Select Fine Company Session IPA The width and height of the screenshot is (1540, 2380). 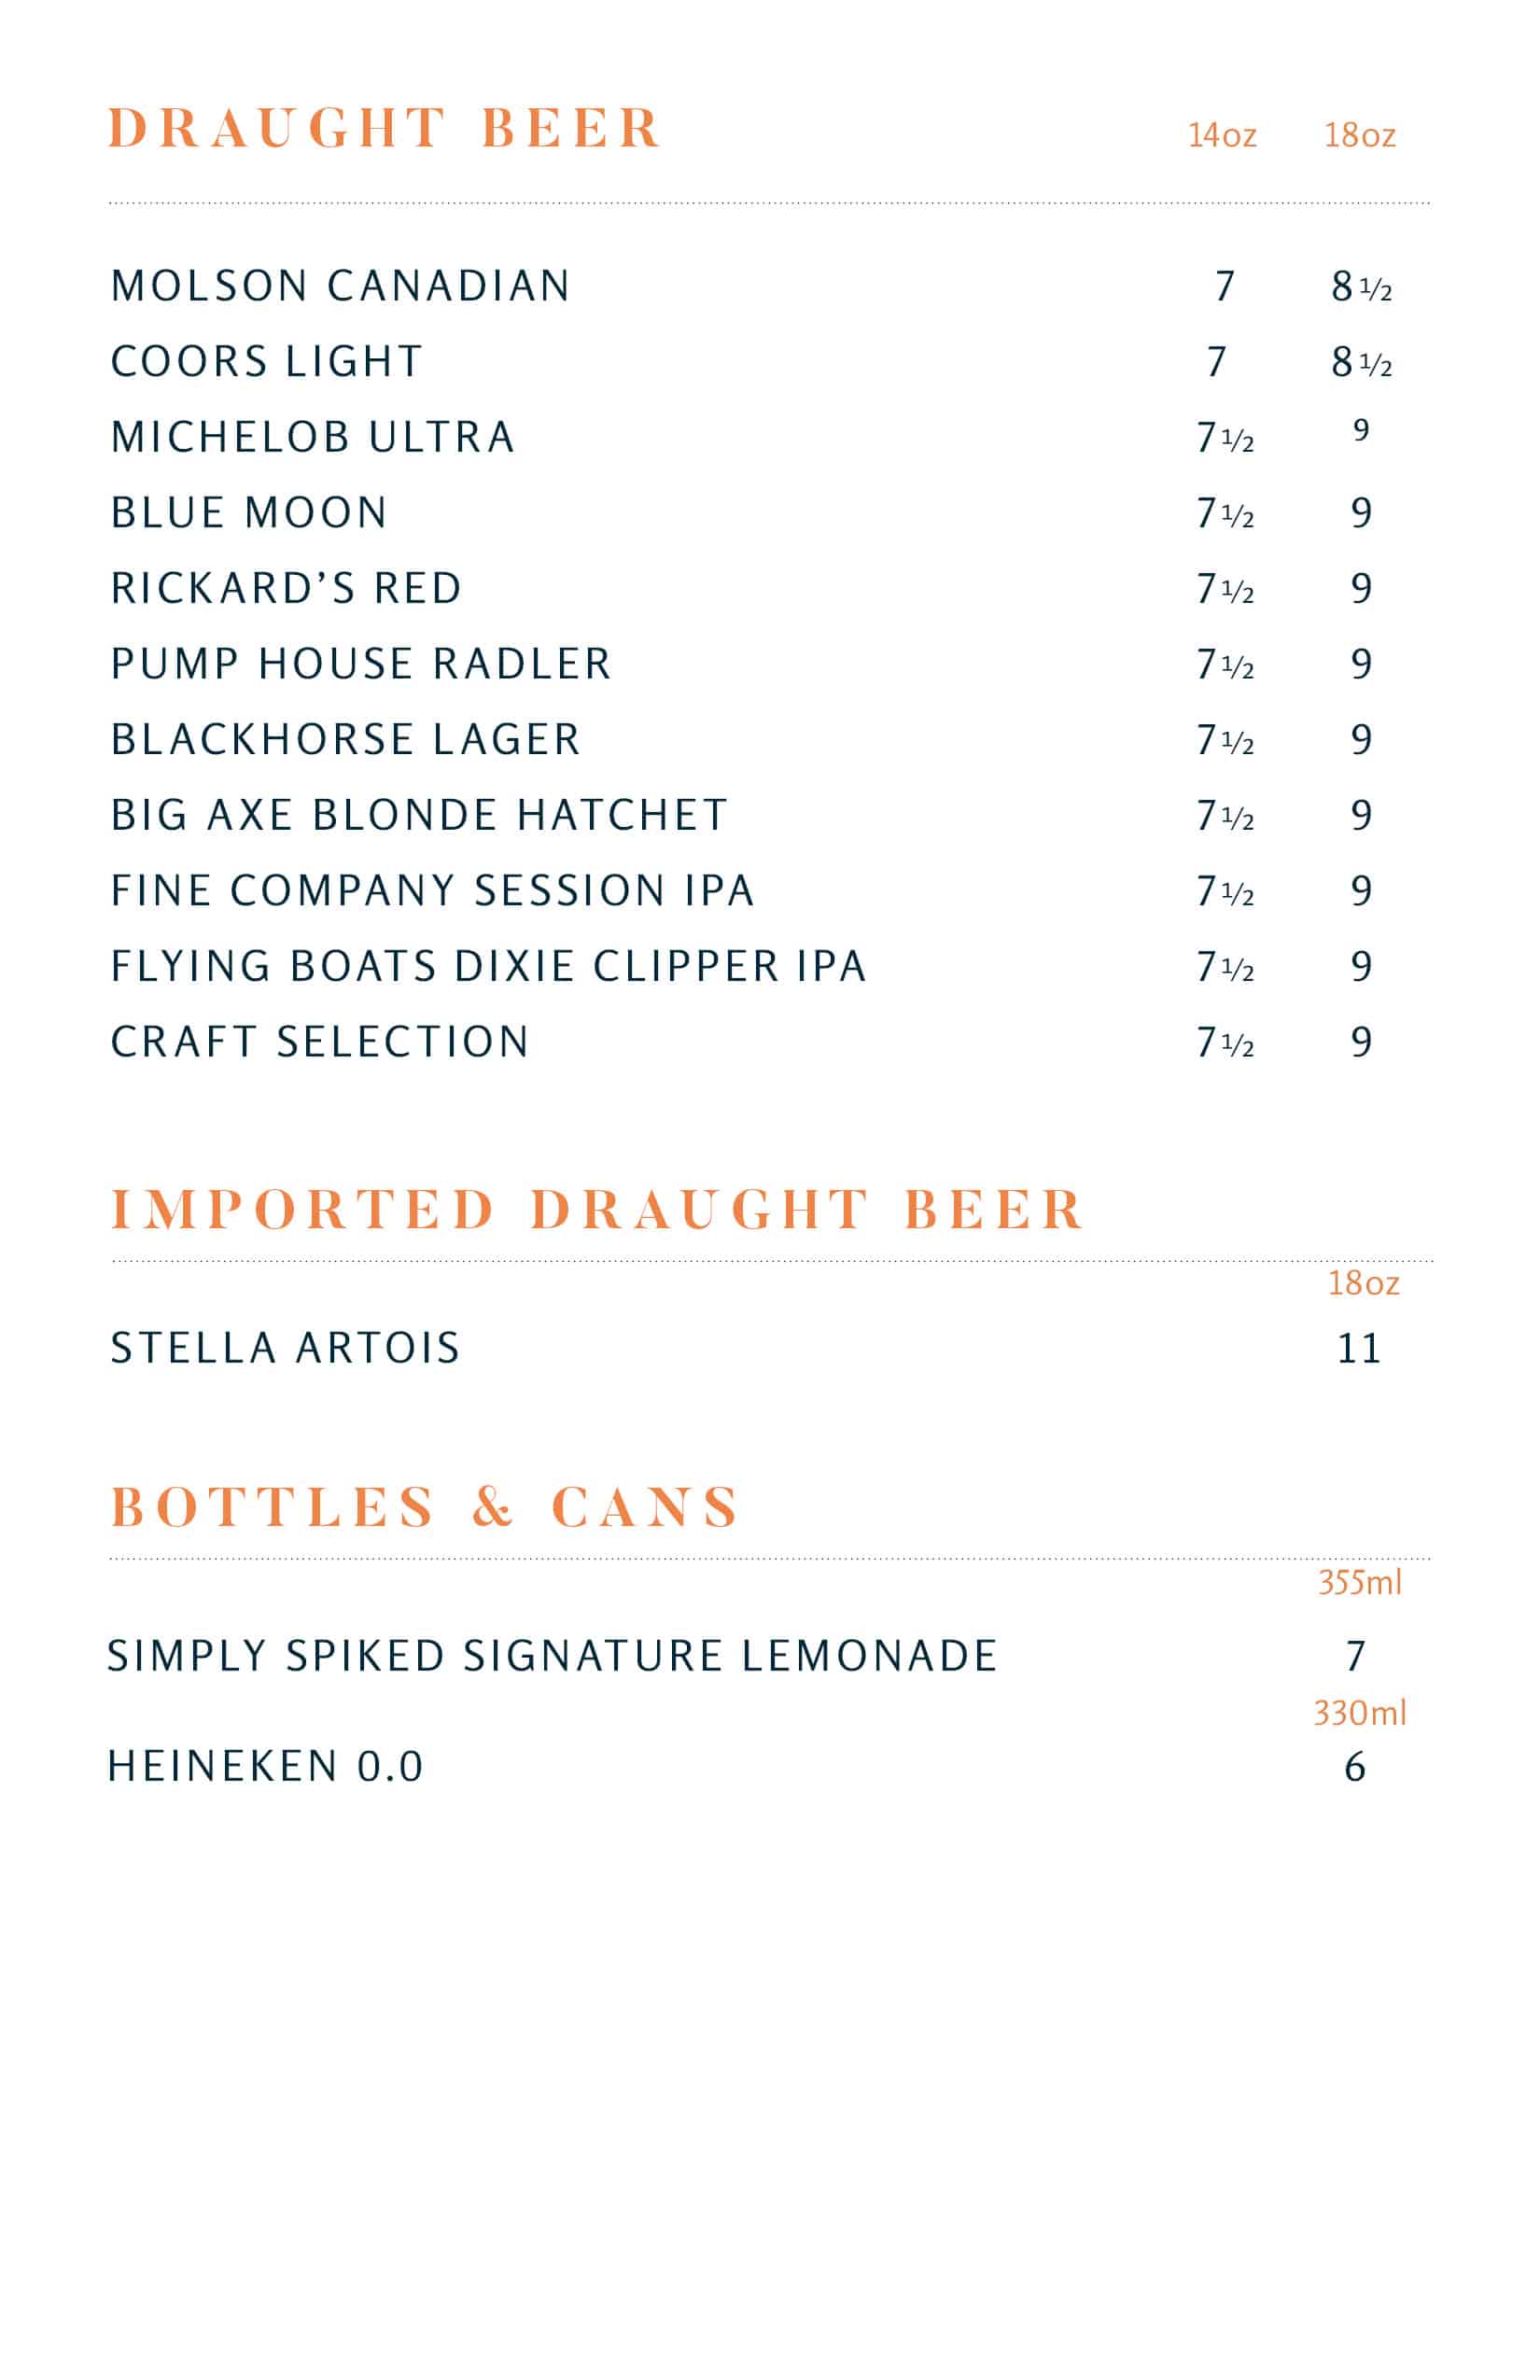click(432, 890)
